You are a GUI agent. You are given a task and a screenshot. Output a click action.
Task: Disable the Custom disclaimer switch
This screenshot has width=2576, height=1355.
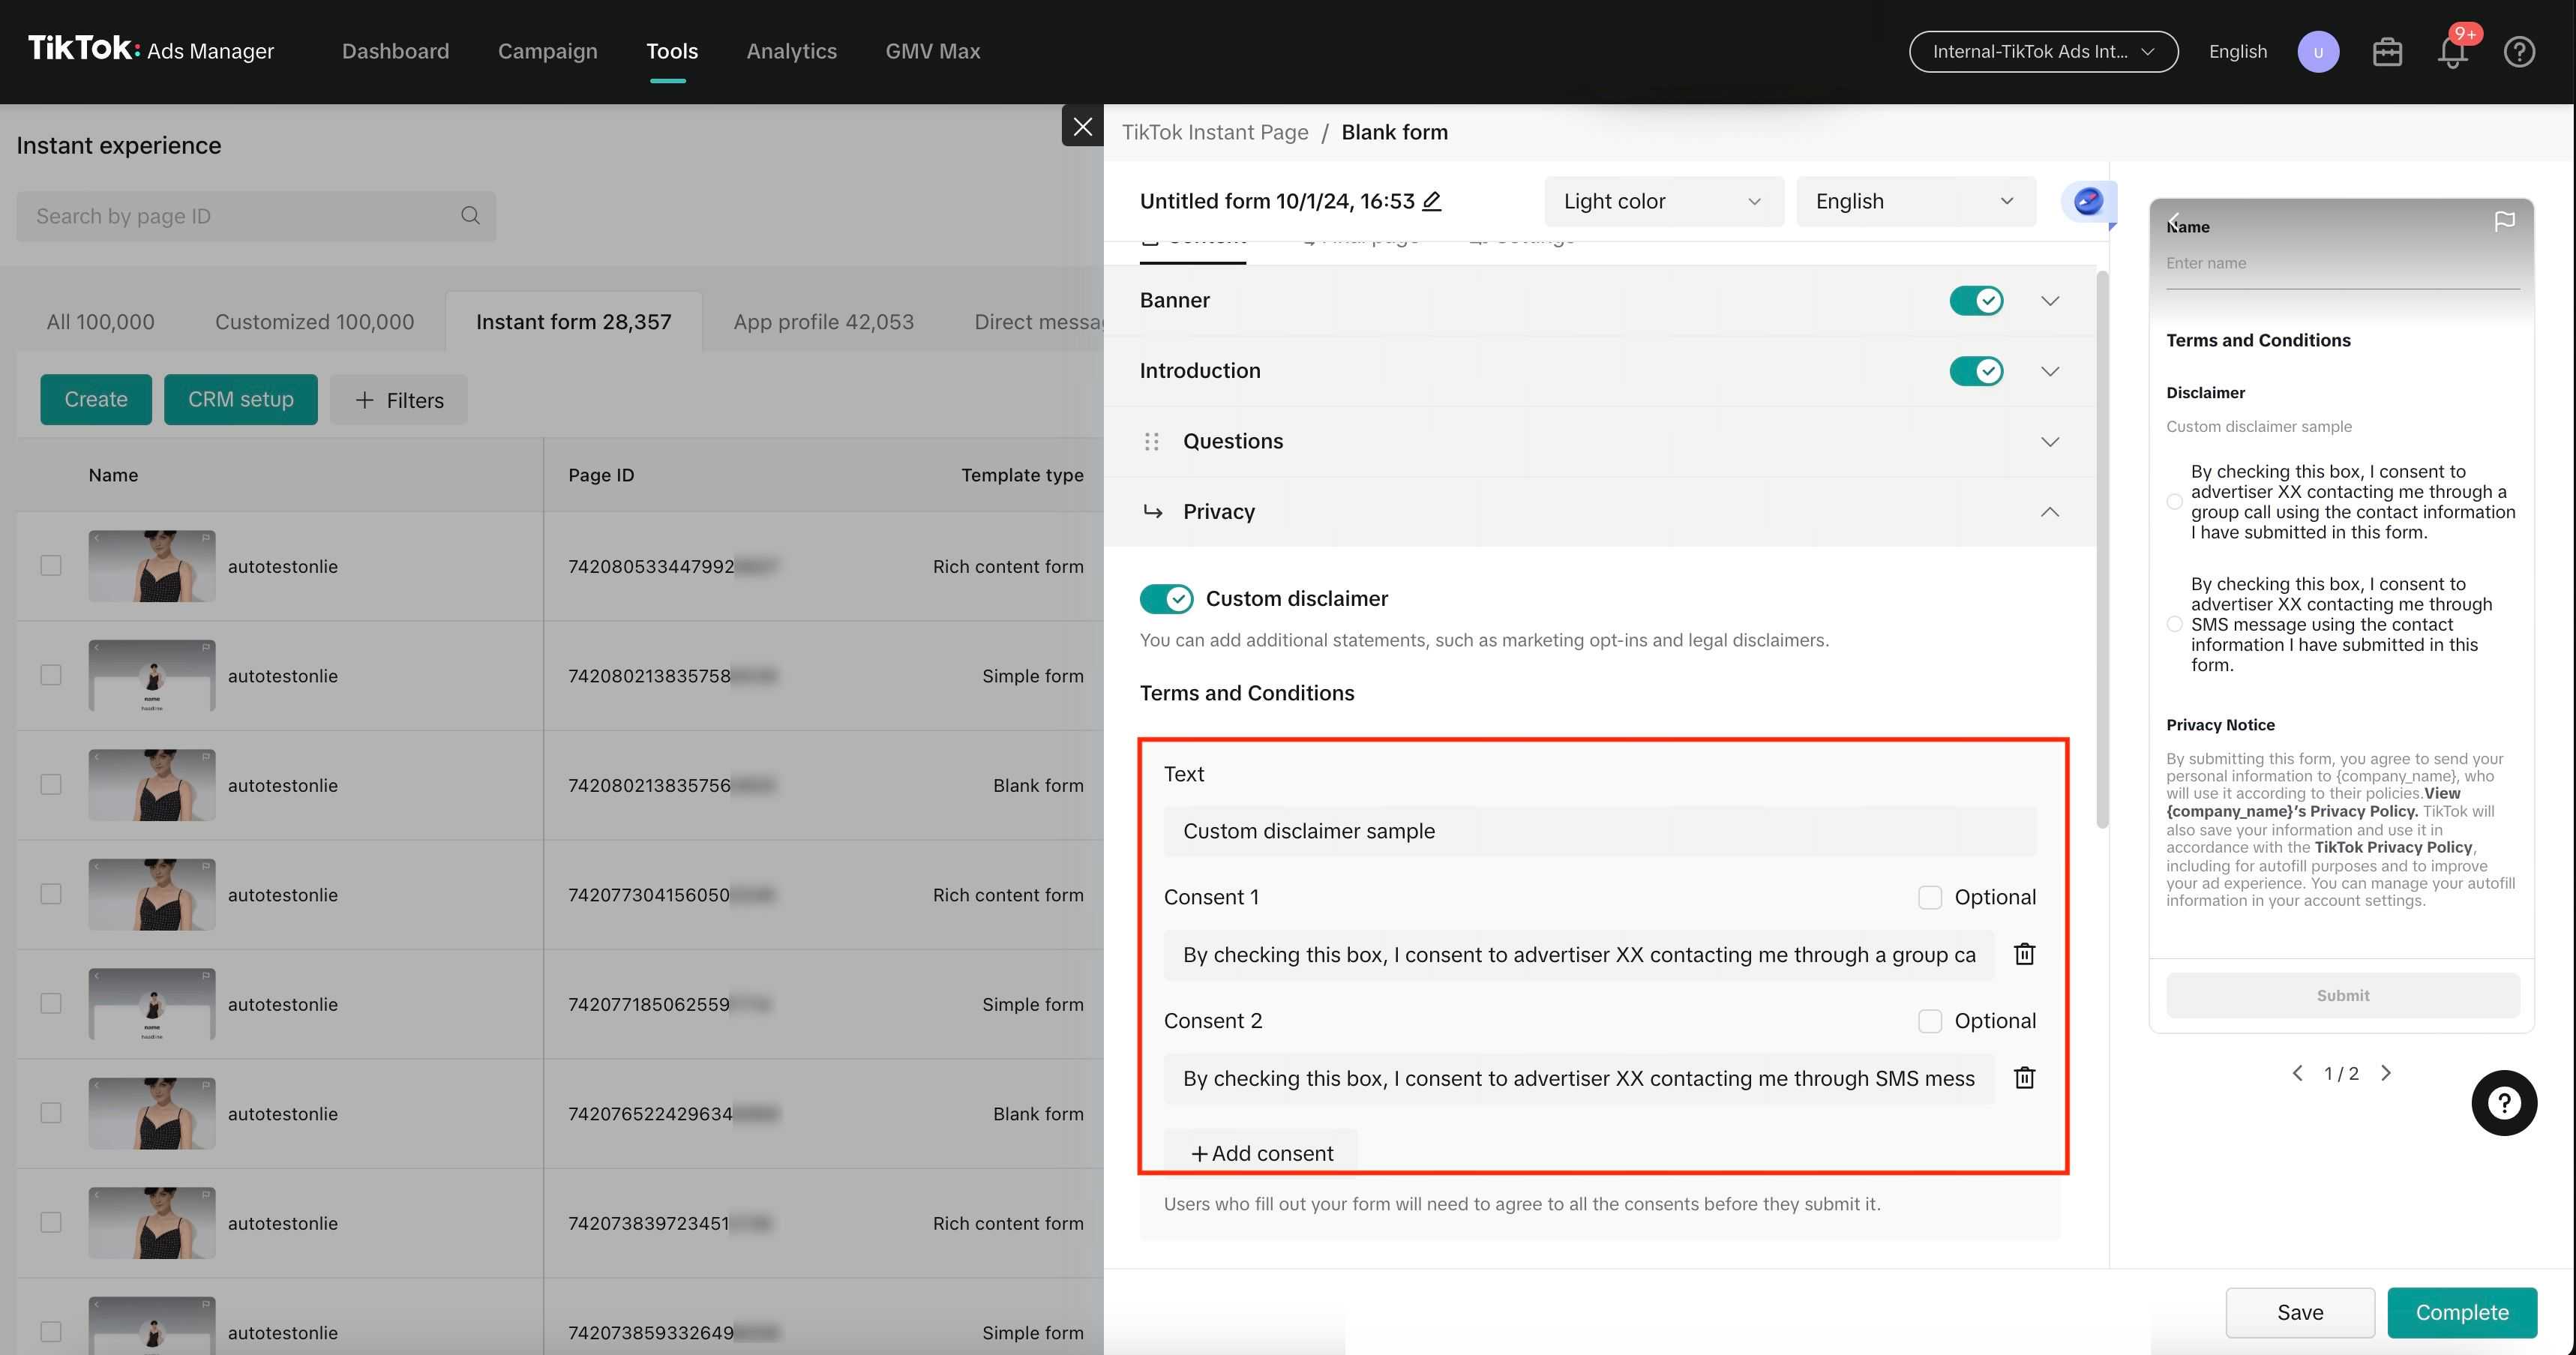1166,599
